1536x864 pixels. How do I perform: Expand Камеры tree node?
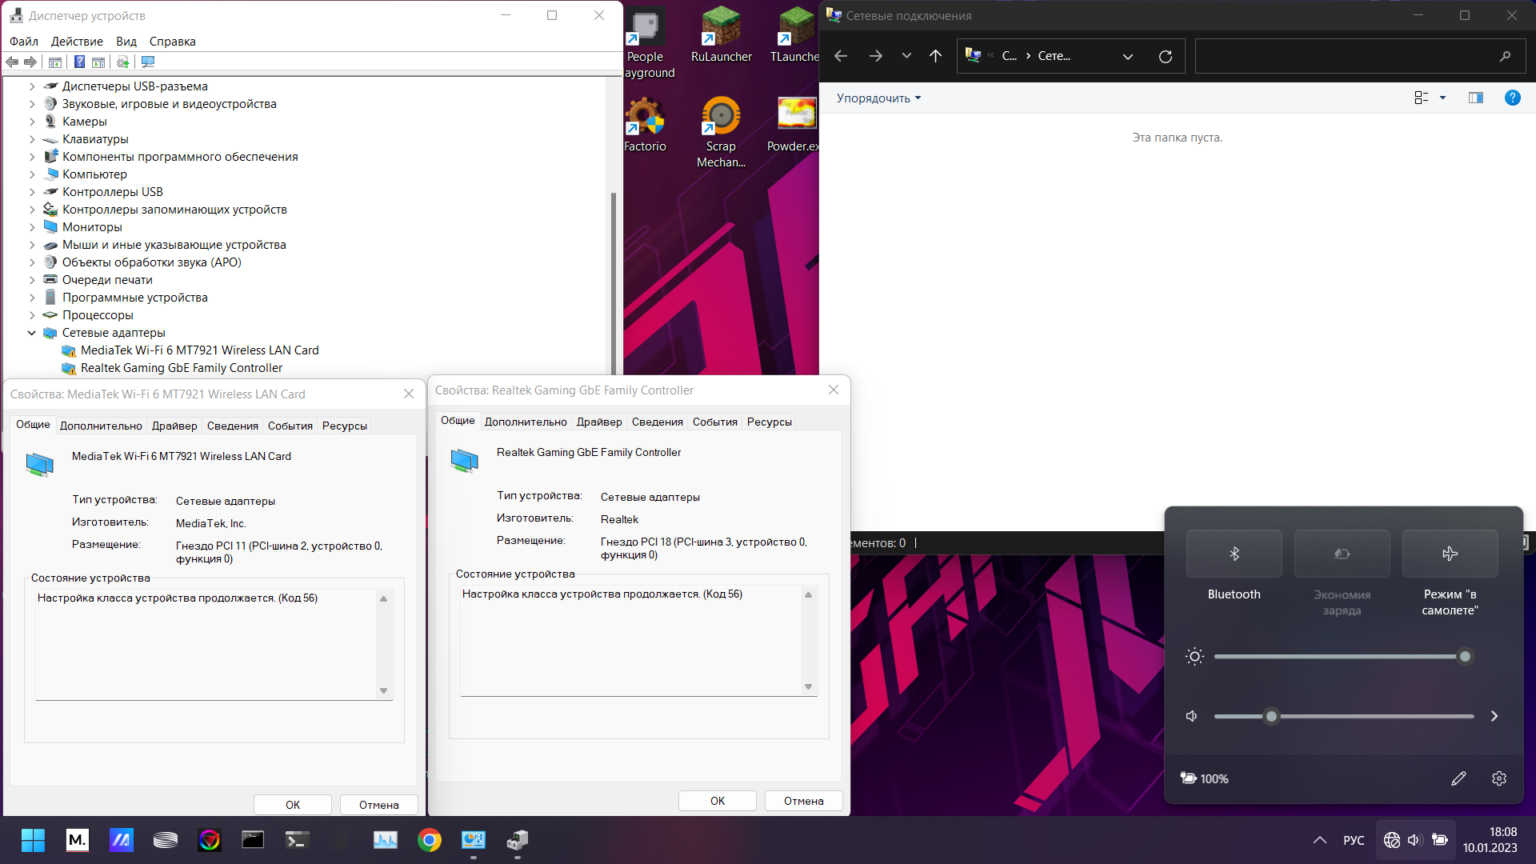tap(32, 121)
